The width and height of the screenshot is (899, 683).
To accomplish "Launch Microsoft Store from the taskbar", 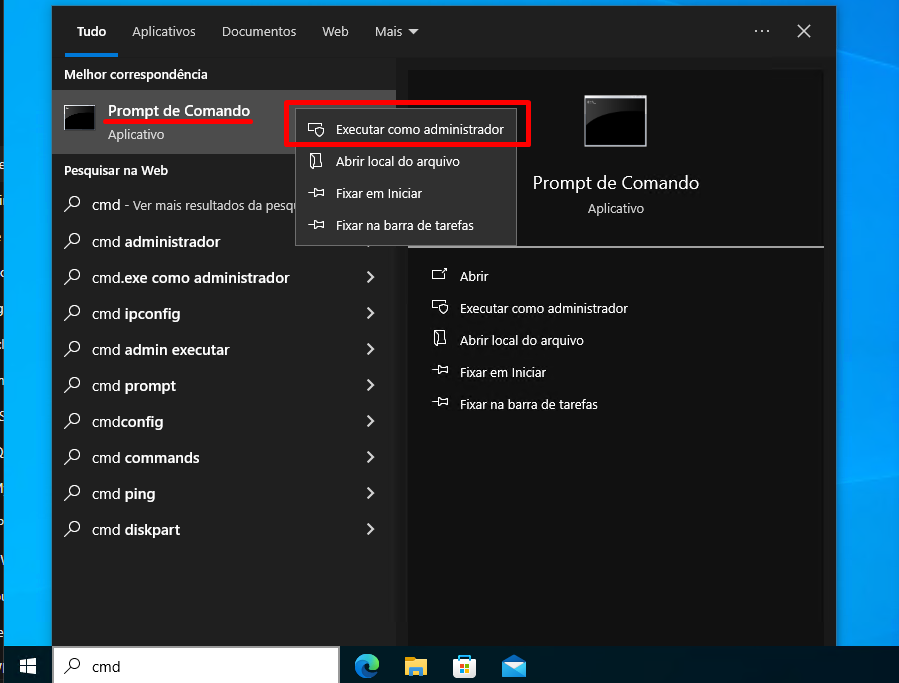I will [x=465, y=666].
